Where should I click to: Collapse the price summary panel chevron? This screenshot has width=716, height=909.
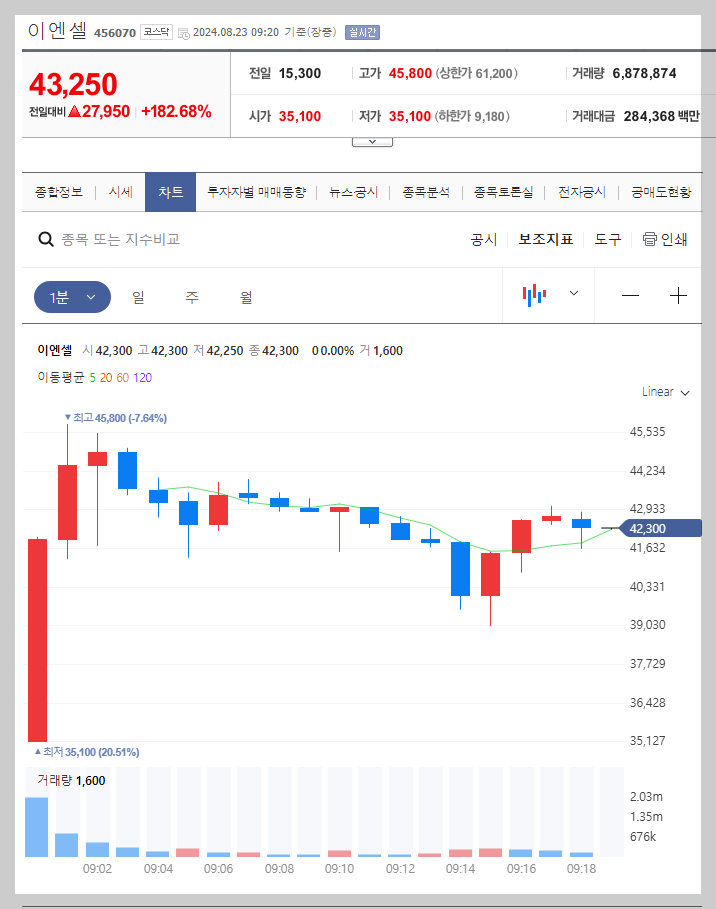[372, 140]
